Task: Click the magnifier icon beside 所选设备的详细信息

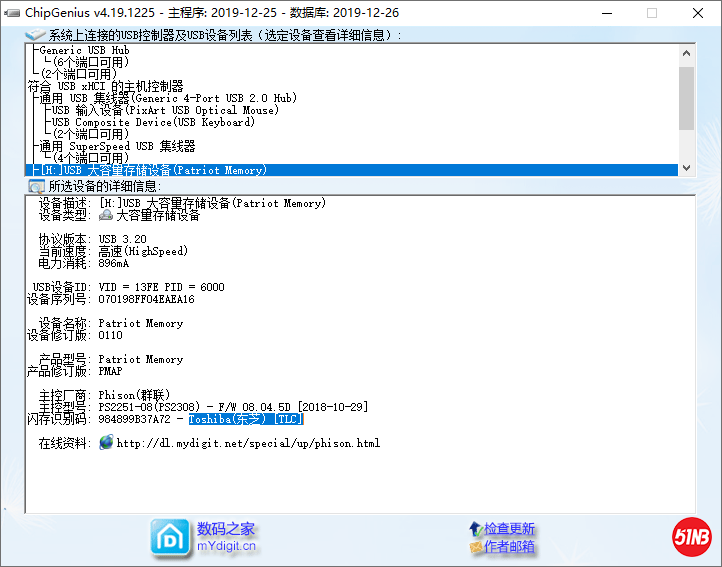Action: tap(36, 187)
